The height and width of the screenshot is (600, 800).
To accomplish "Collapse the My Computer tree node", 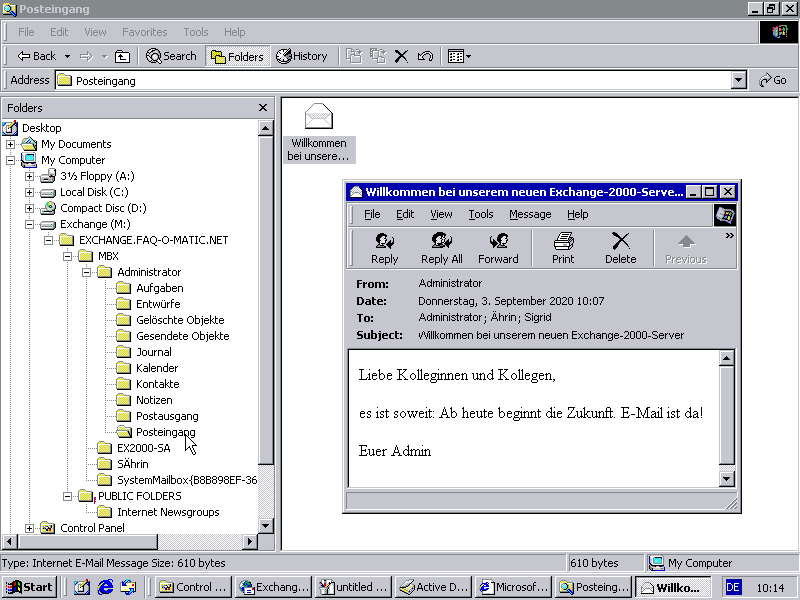I will point(10,160).
